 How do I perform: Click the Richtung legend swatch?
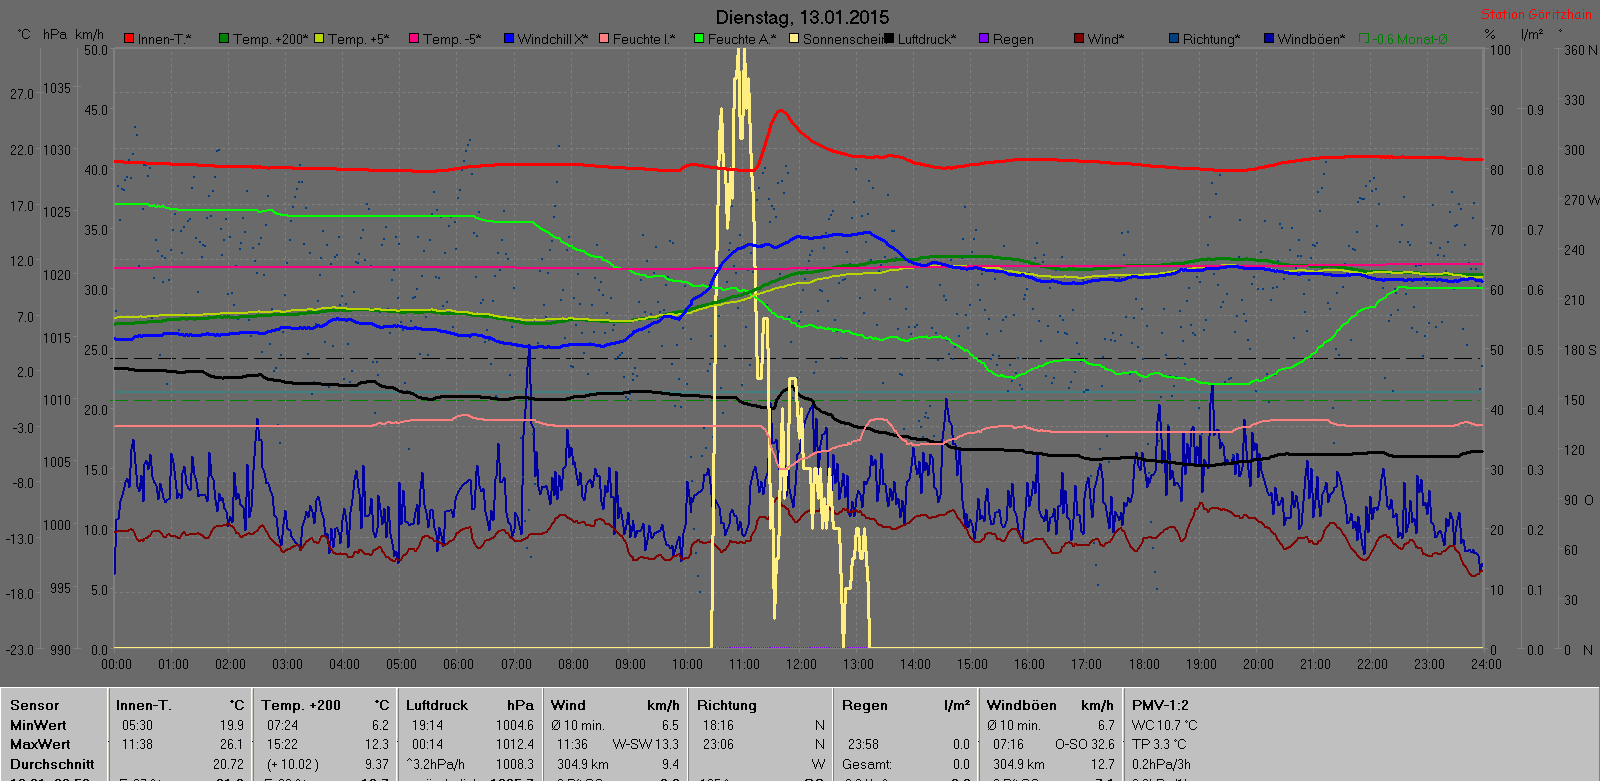[1174, 39]
